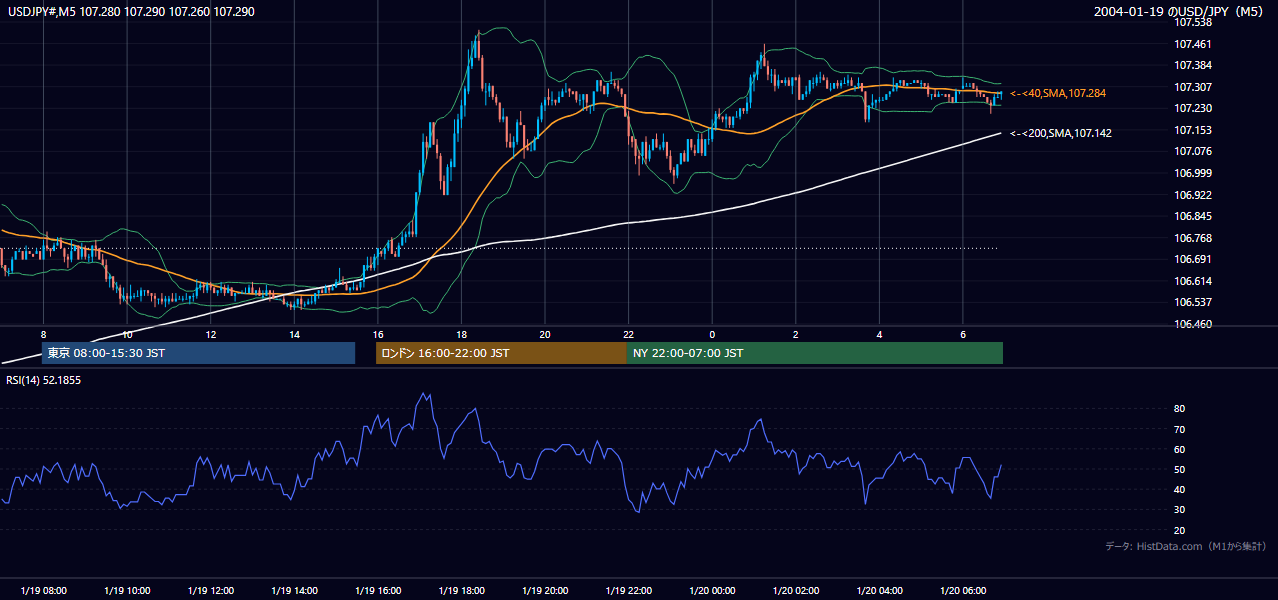The width and height of the screenshot is (1278, 600).
Task: Click the 40 SMA 107.284 label
Action: [1058, 93]
